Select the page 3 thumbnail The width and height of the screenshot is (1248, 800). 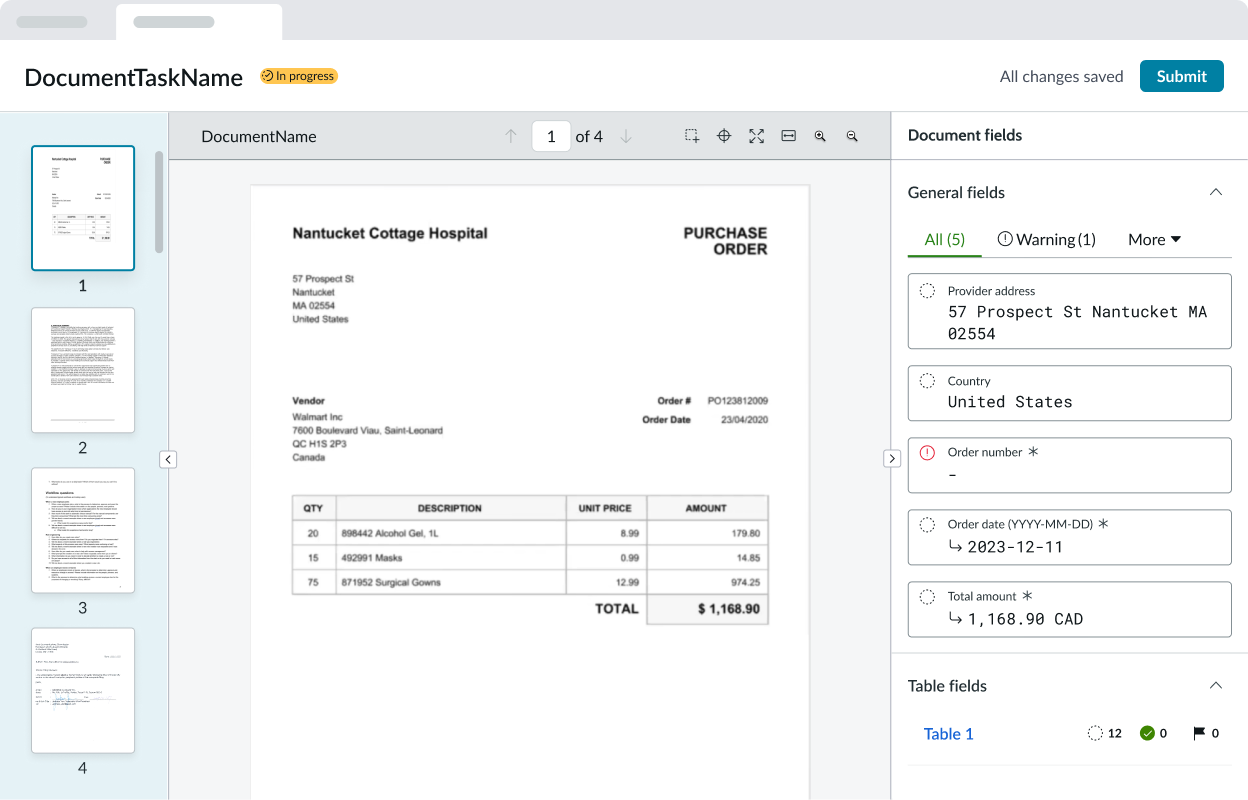pyautogui.click(x=83, y=530)
